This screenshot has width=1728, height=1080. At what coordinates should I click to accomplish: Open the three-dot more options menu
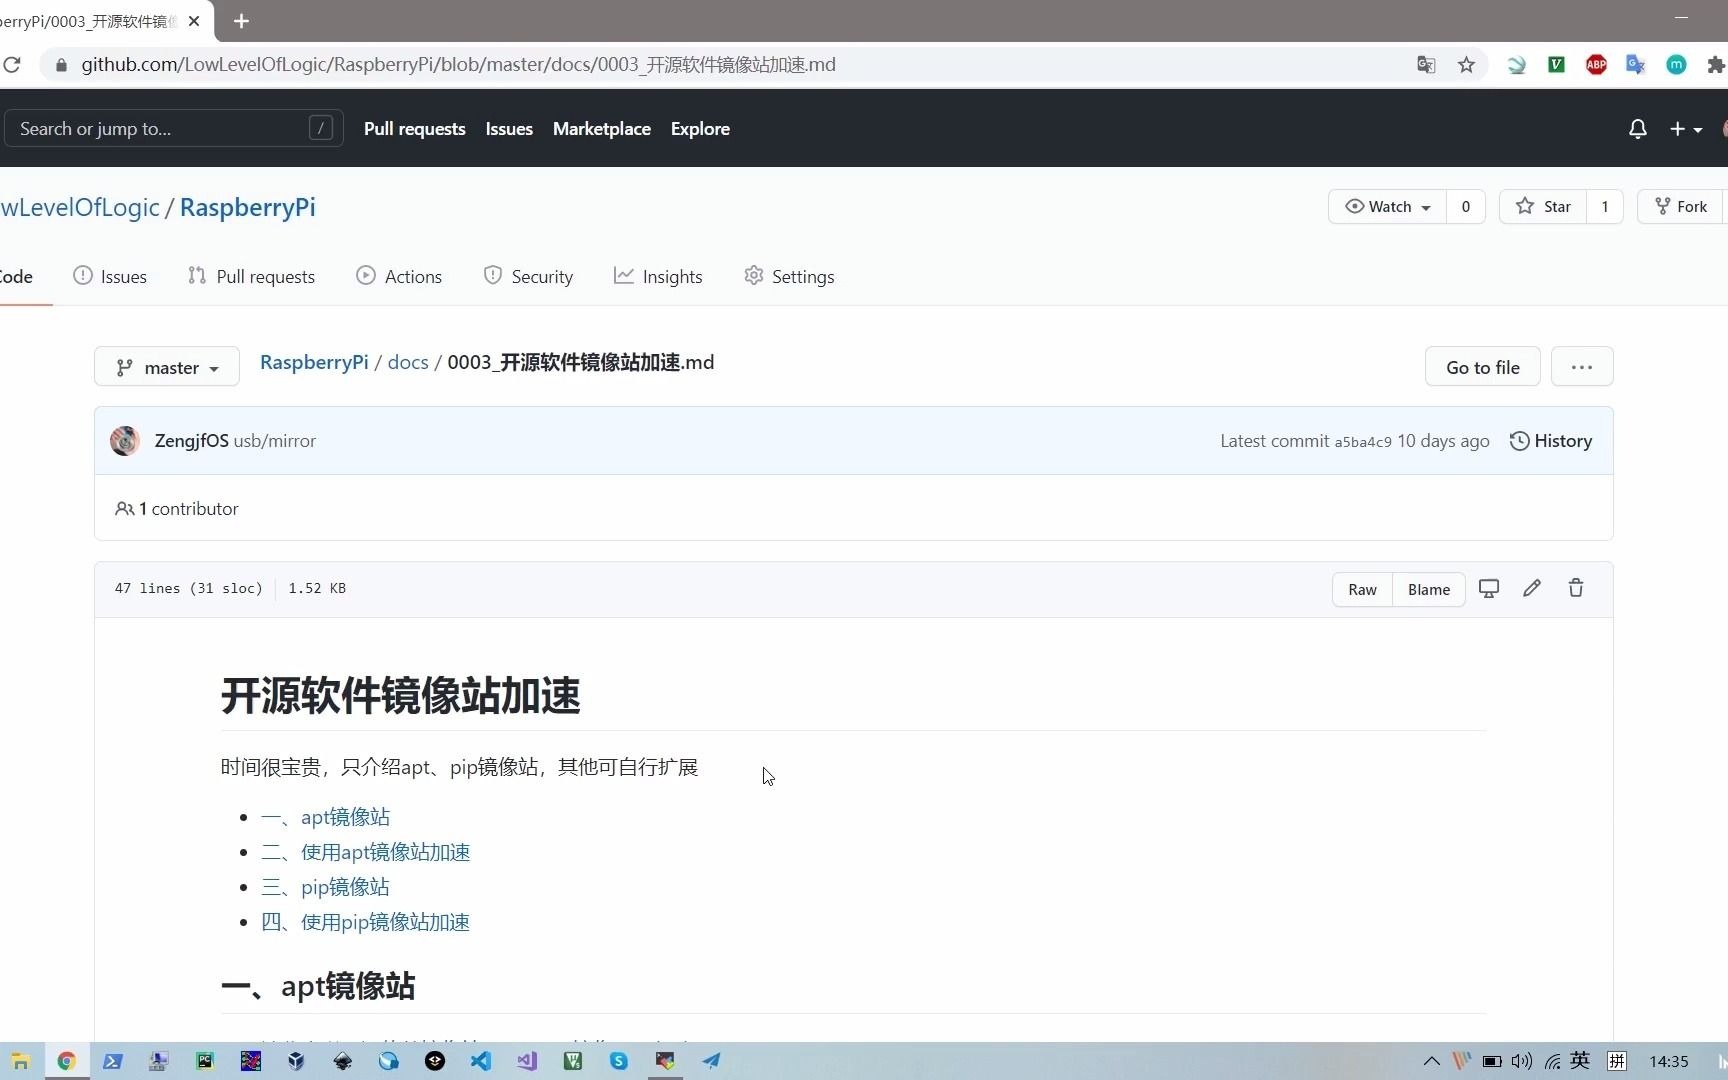[1582, 367]
